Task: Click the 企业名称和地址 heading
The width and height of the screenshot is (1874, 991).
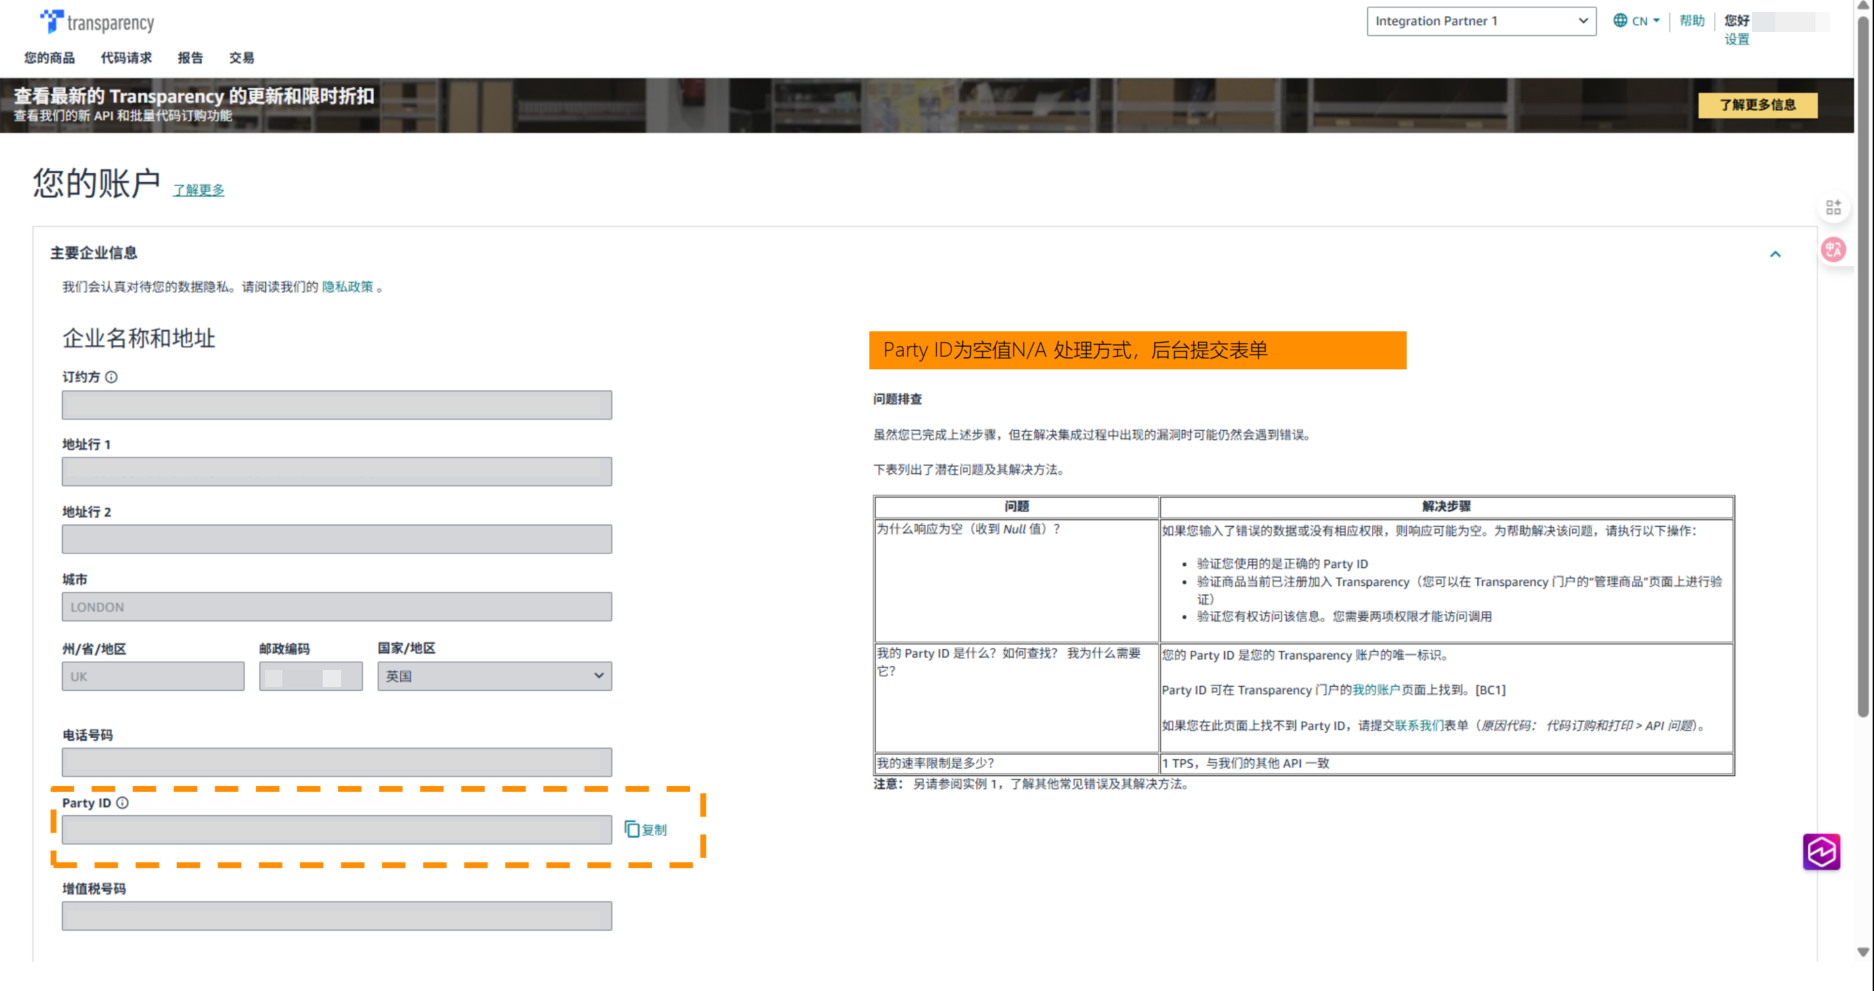Action: [139, 338]
